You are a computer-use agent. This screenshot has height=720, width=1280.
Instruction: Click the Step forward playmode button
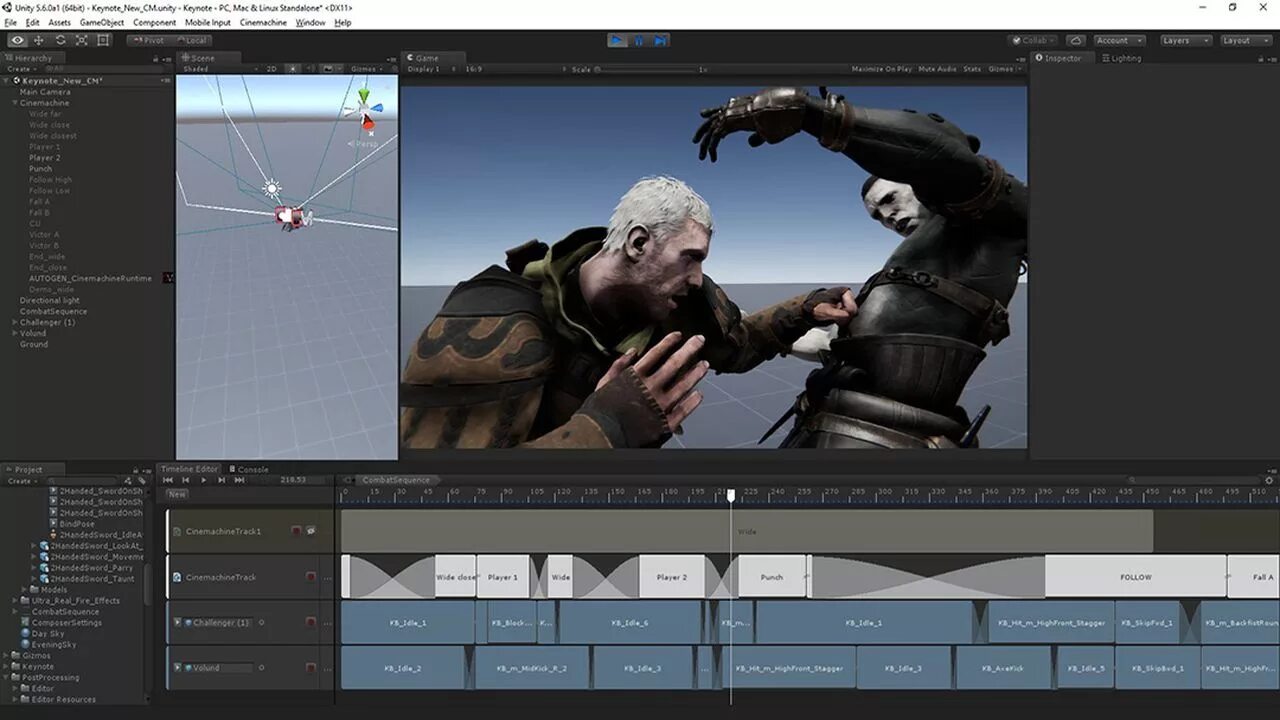click(x=661, y=40)
